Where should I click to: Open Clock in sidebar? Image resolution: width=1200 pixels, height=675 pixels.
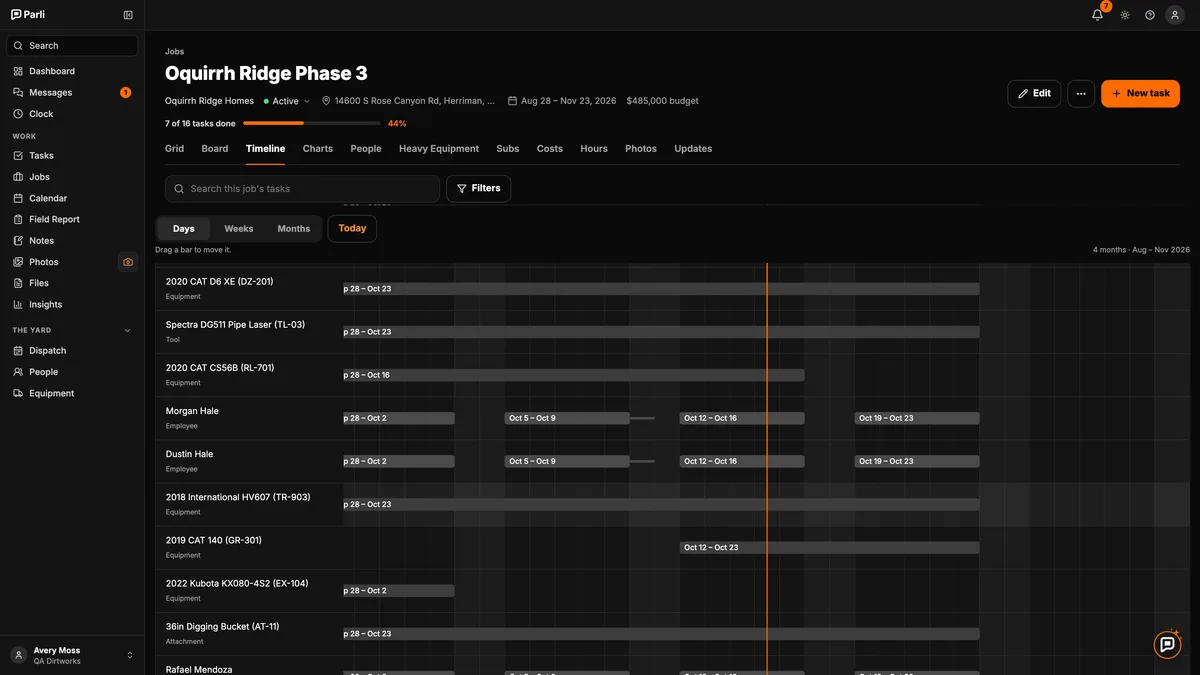tap(72, 114)
